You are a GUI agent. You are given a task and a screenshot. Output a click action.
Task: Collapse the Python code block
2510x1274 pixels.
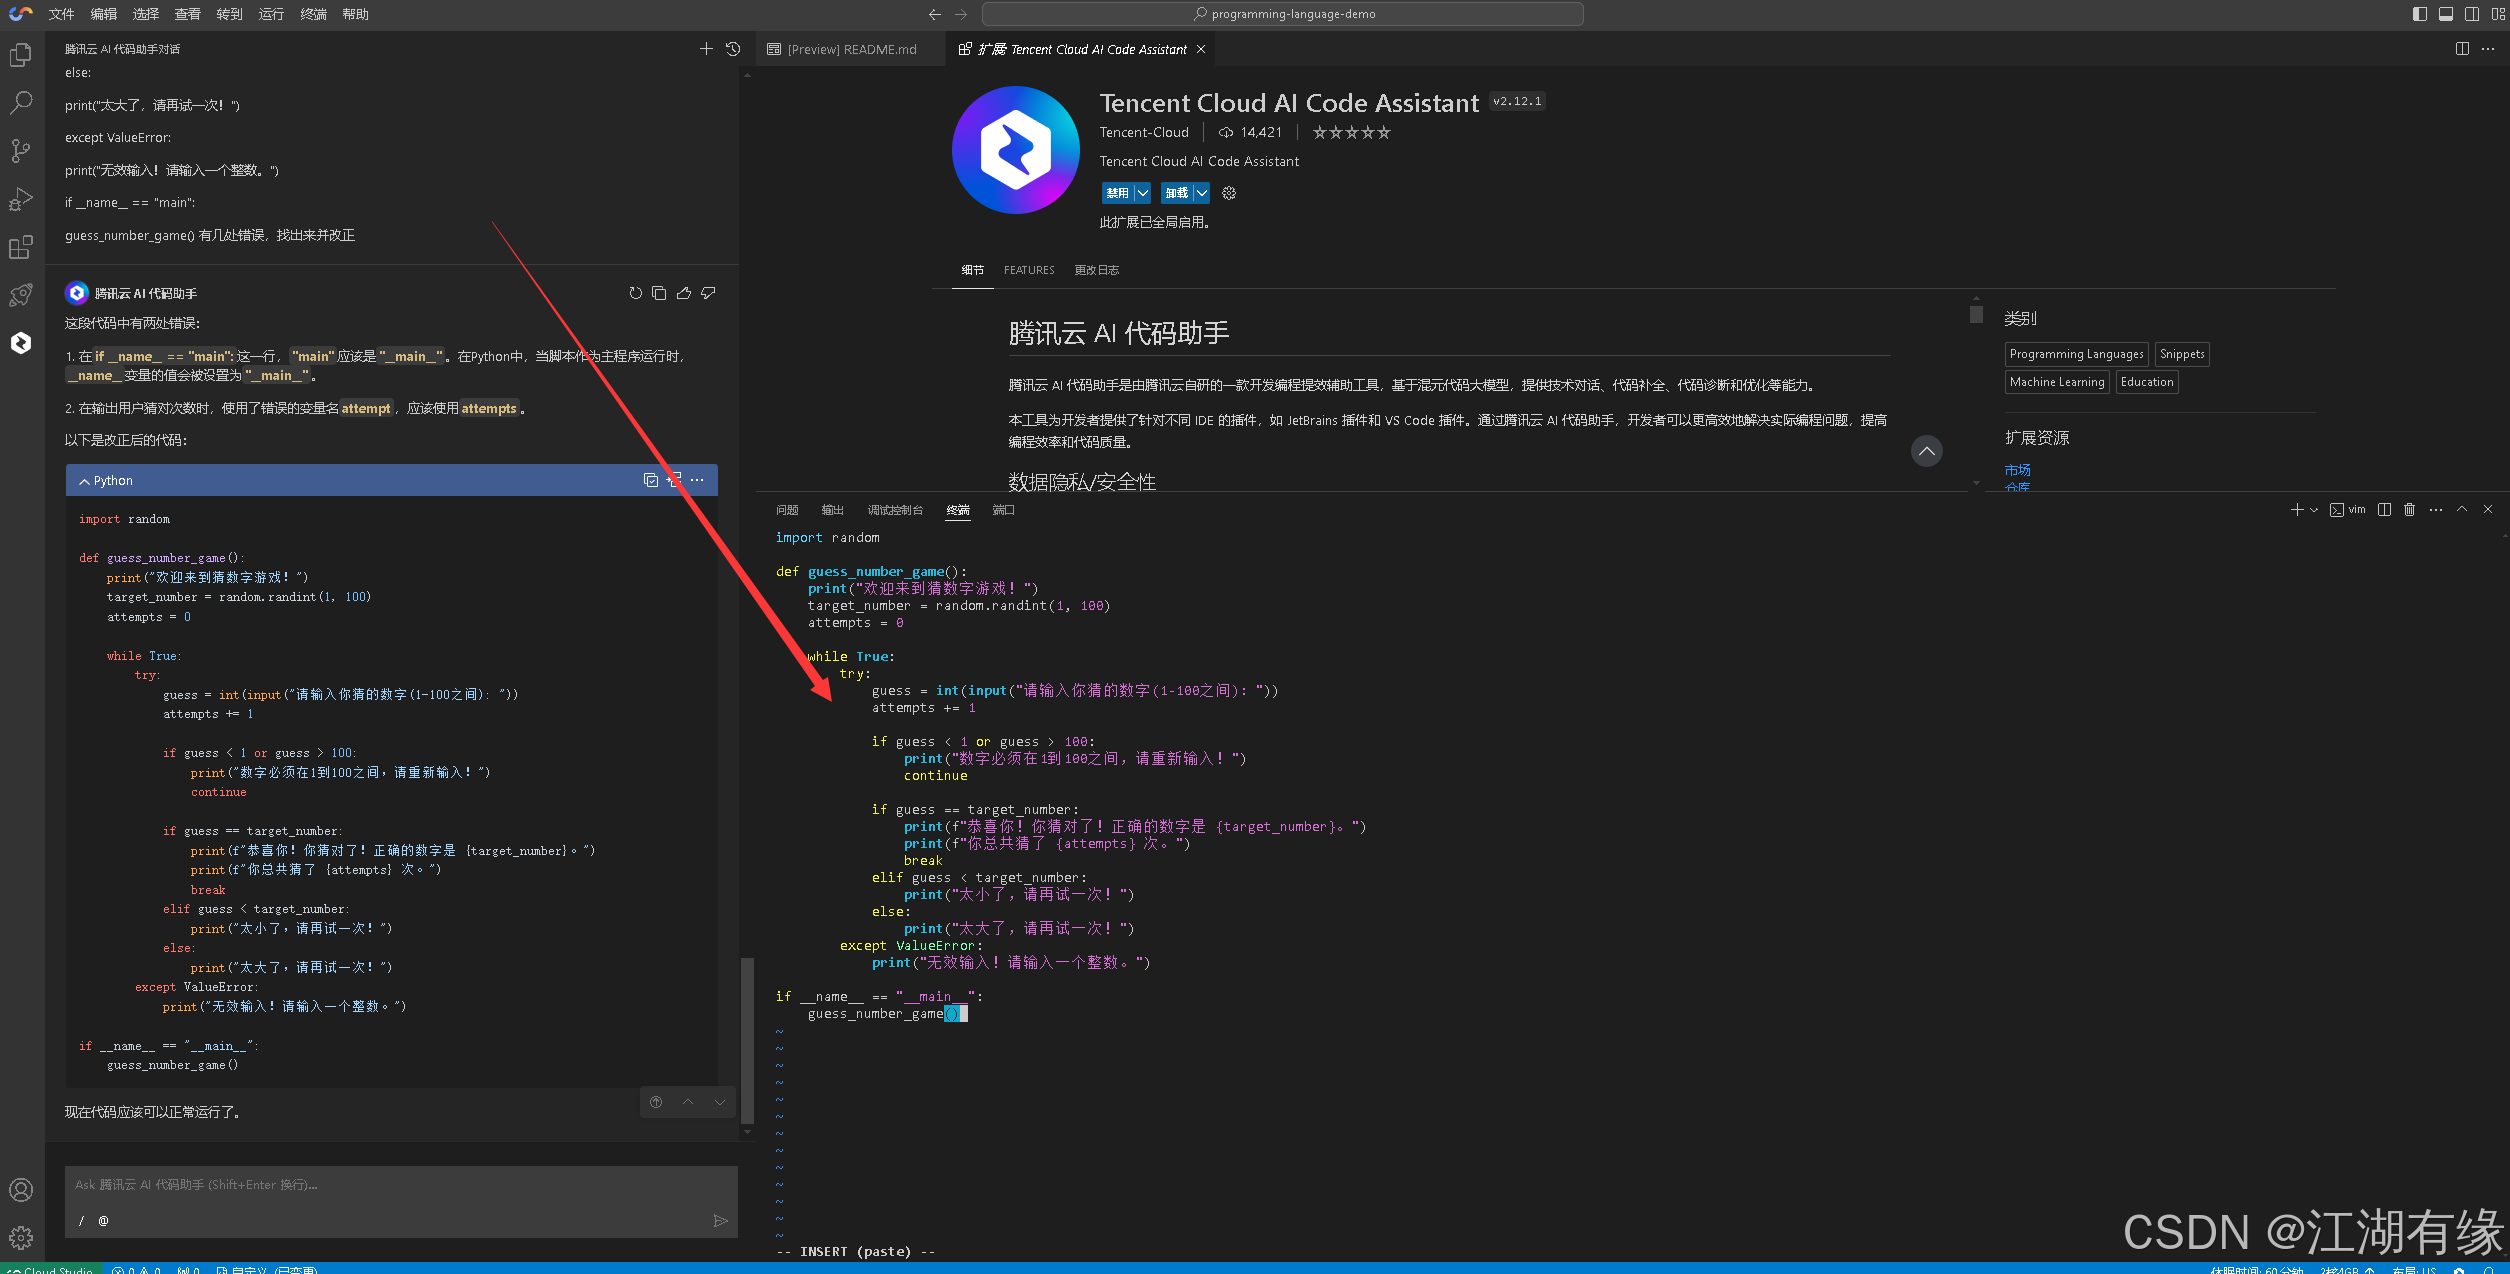click(84, 481)
